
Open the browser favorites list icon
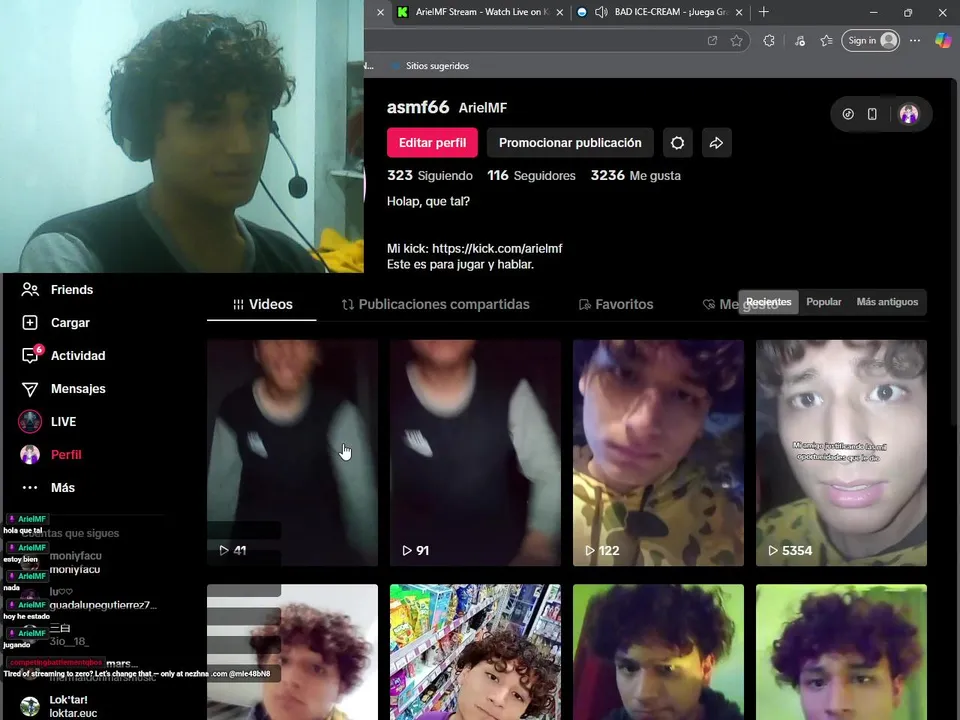(827, 41)
